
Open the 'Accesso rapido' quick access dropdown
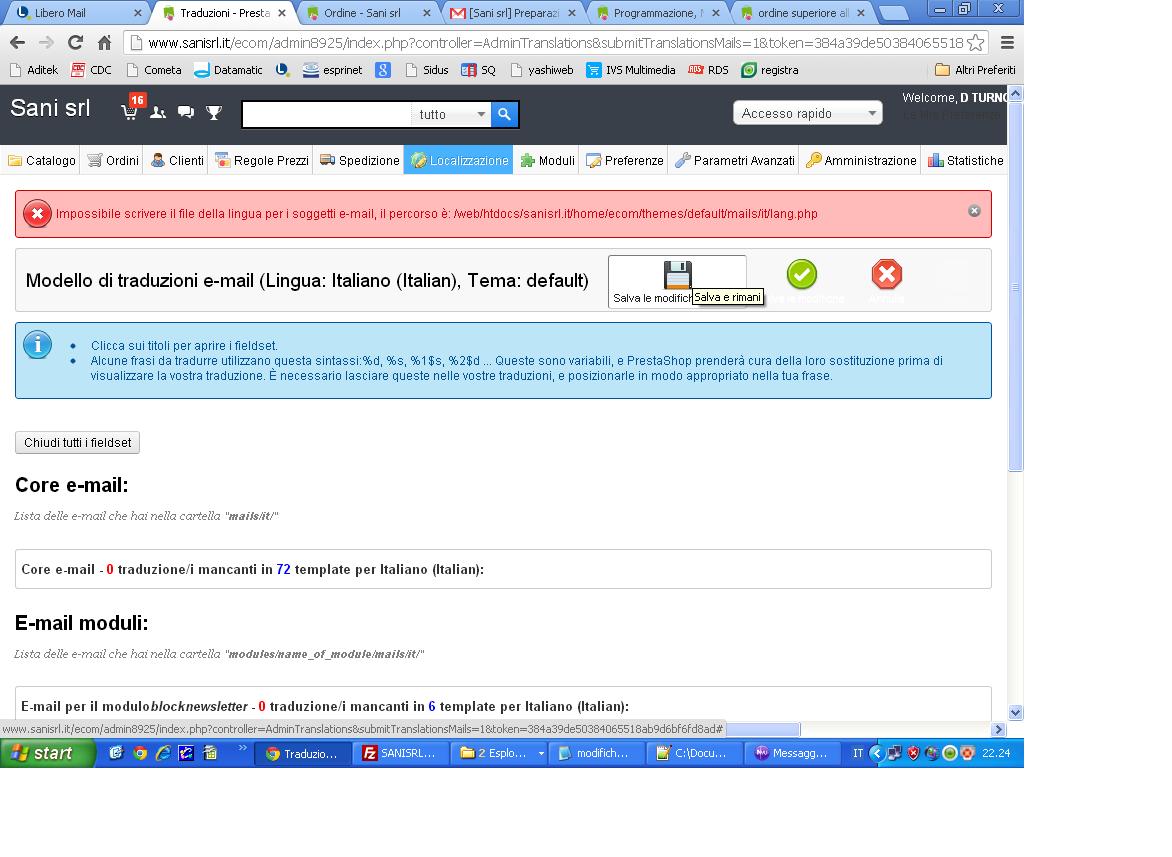807,113
